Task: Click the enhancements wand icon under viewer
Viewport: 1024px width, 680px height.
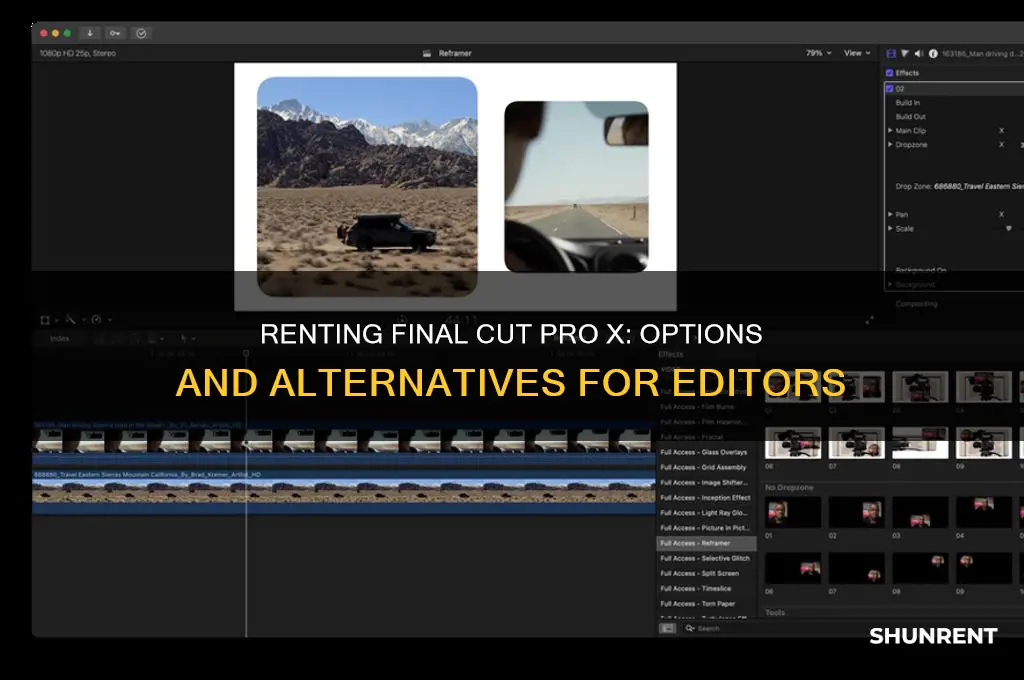Action: [71, 319]
